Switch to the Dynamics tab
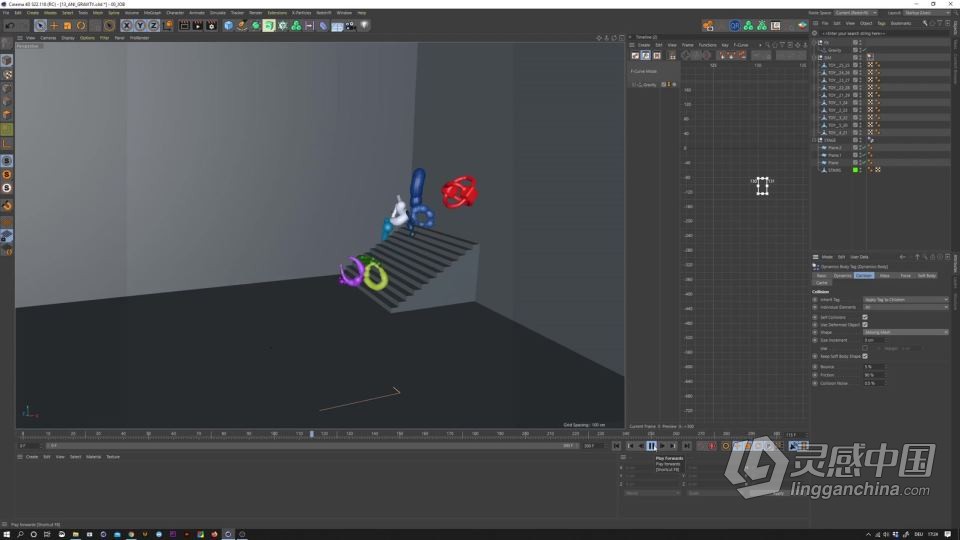The image size is (960, 540). (x=842, y=276)
